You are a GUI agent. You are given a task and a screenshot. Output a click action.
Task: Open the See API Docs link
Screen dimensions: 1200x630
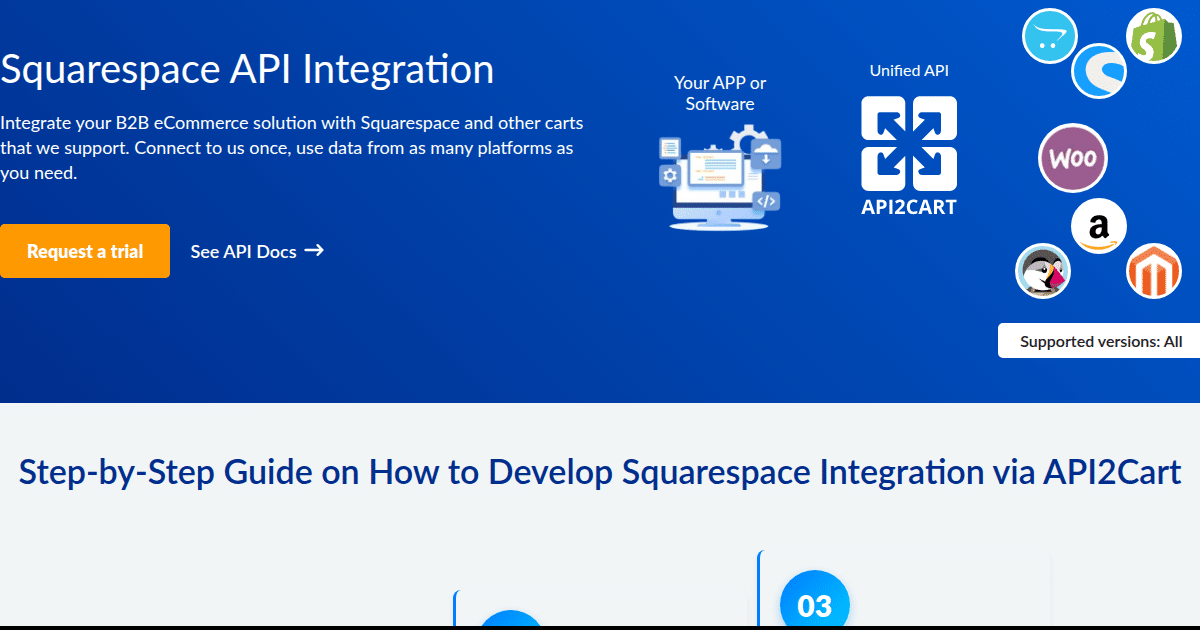257,251
